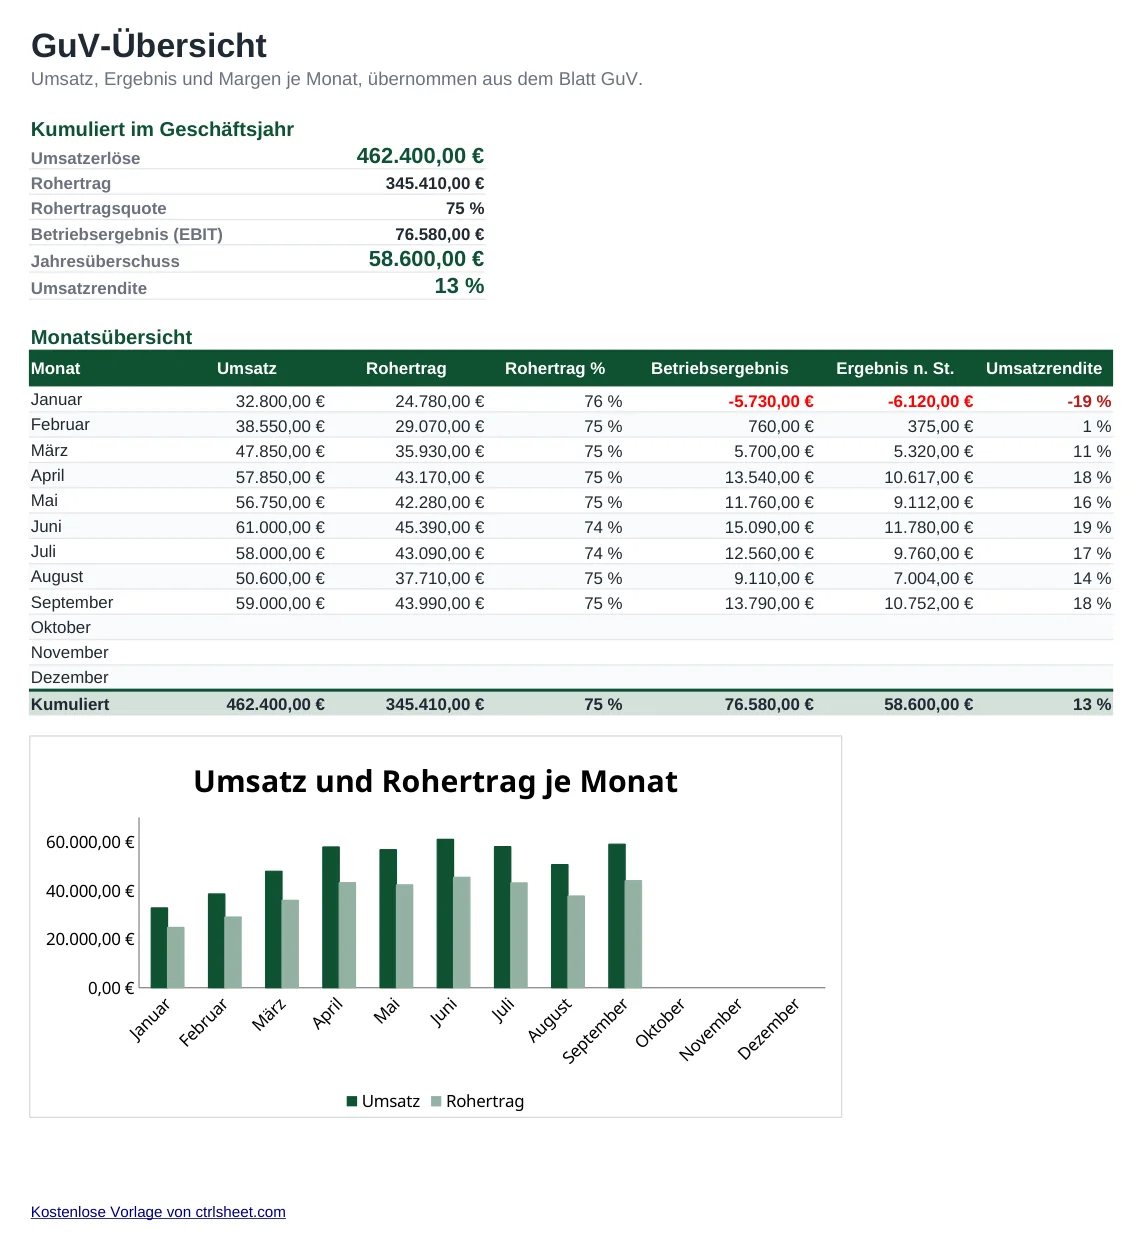Select the Umsatzrendite column header
Viewport: 1142px width, 1249px height.
click(1044, 368)
